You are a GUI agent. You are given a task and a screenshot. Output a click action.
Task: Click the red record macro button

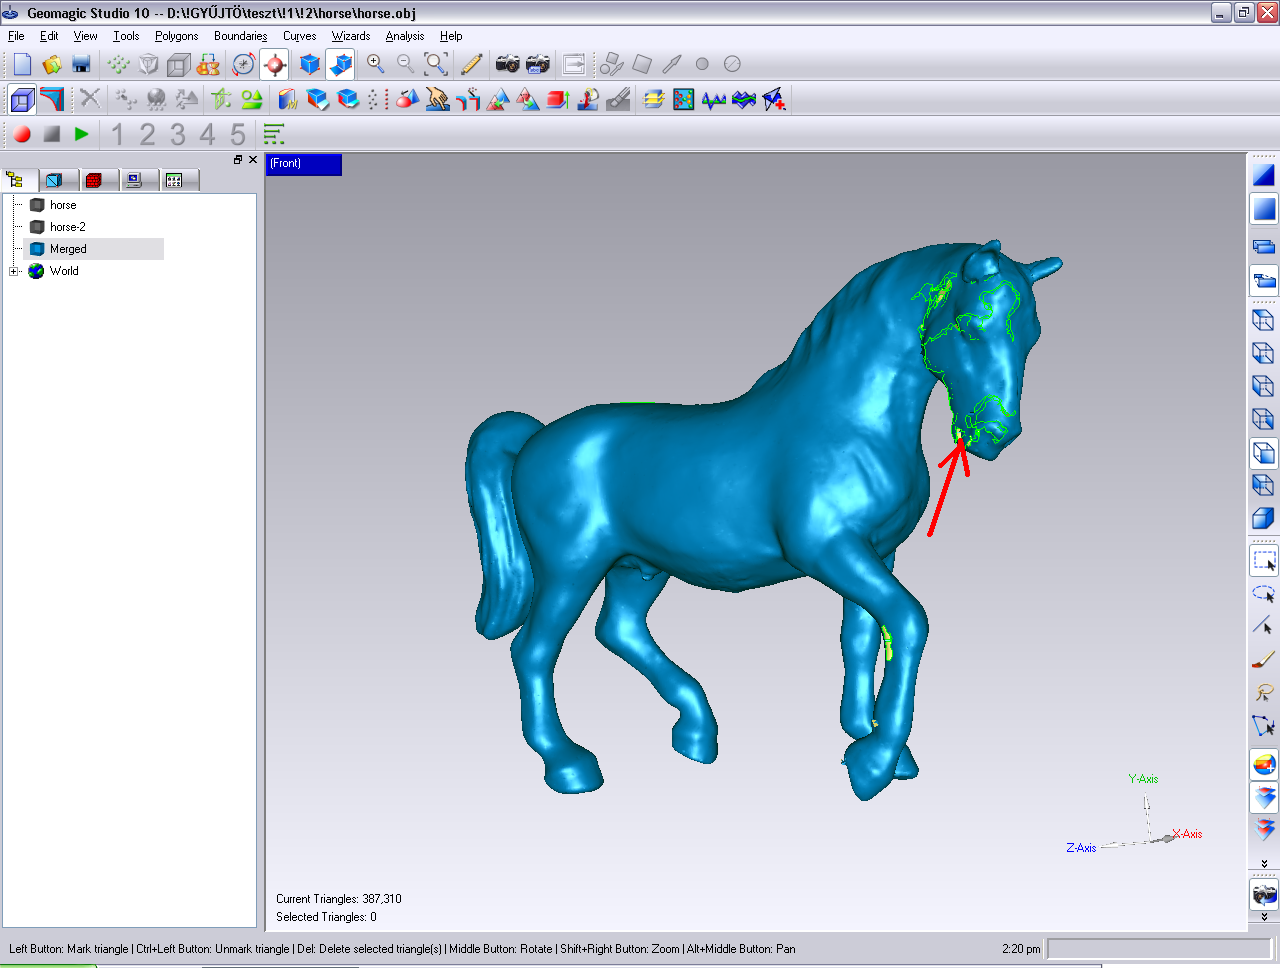click(x=22, y=134)
